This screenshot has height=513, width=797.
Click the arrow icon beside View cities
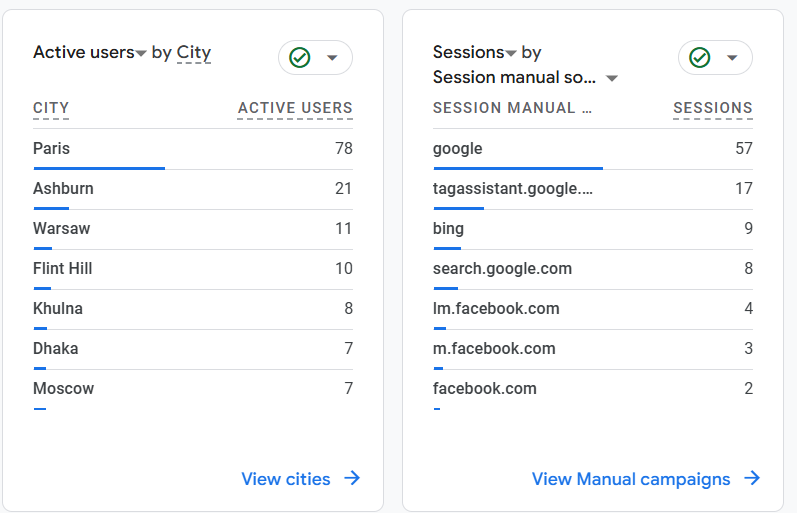point(352,478)
